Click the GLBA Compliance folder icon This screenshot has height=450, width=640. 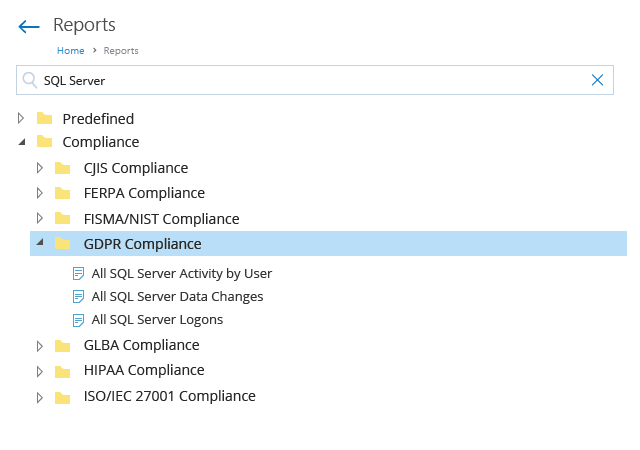(x=63, y=346)
